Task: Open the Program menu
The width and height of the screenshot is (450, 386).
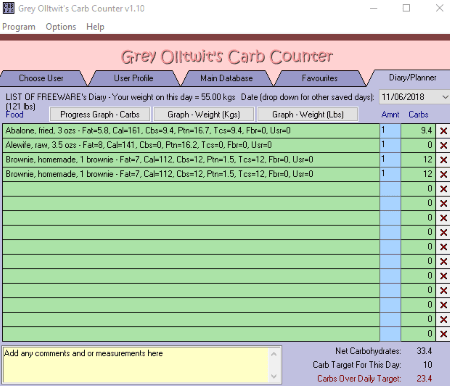Action: (x=19, y=27)
